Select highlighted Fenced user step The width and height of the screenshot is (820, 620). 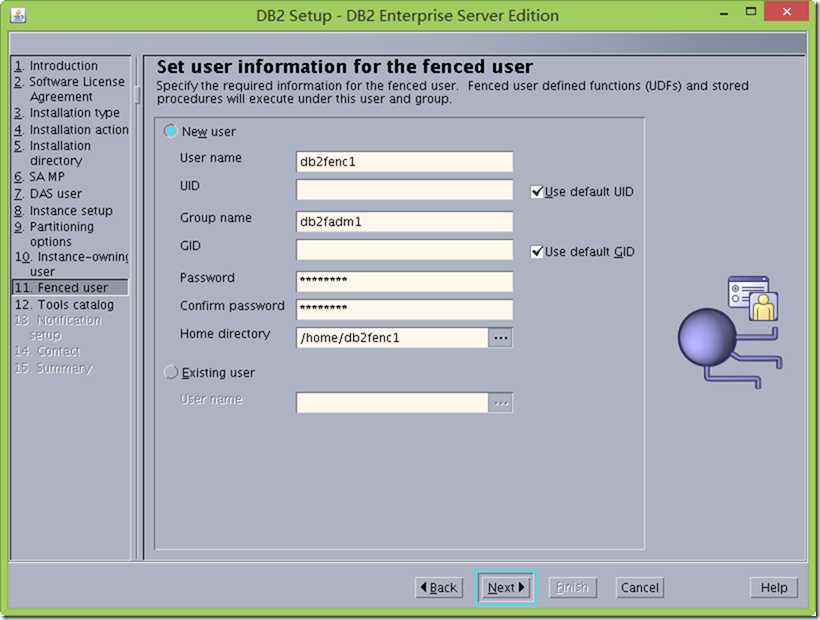[x=70, y=288]
